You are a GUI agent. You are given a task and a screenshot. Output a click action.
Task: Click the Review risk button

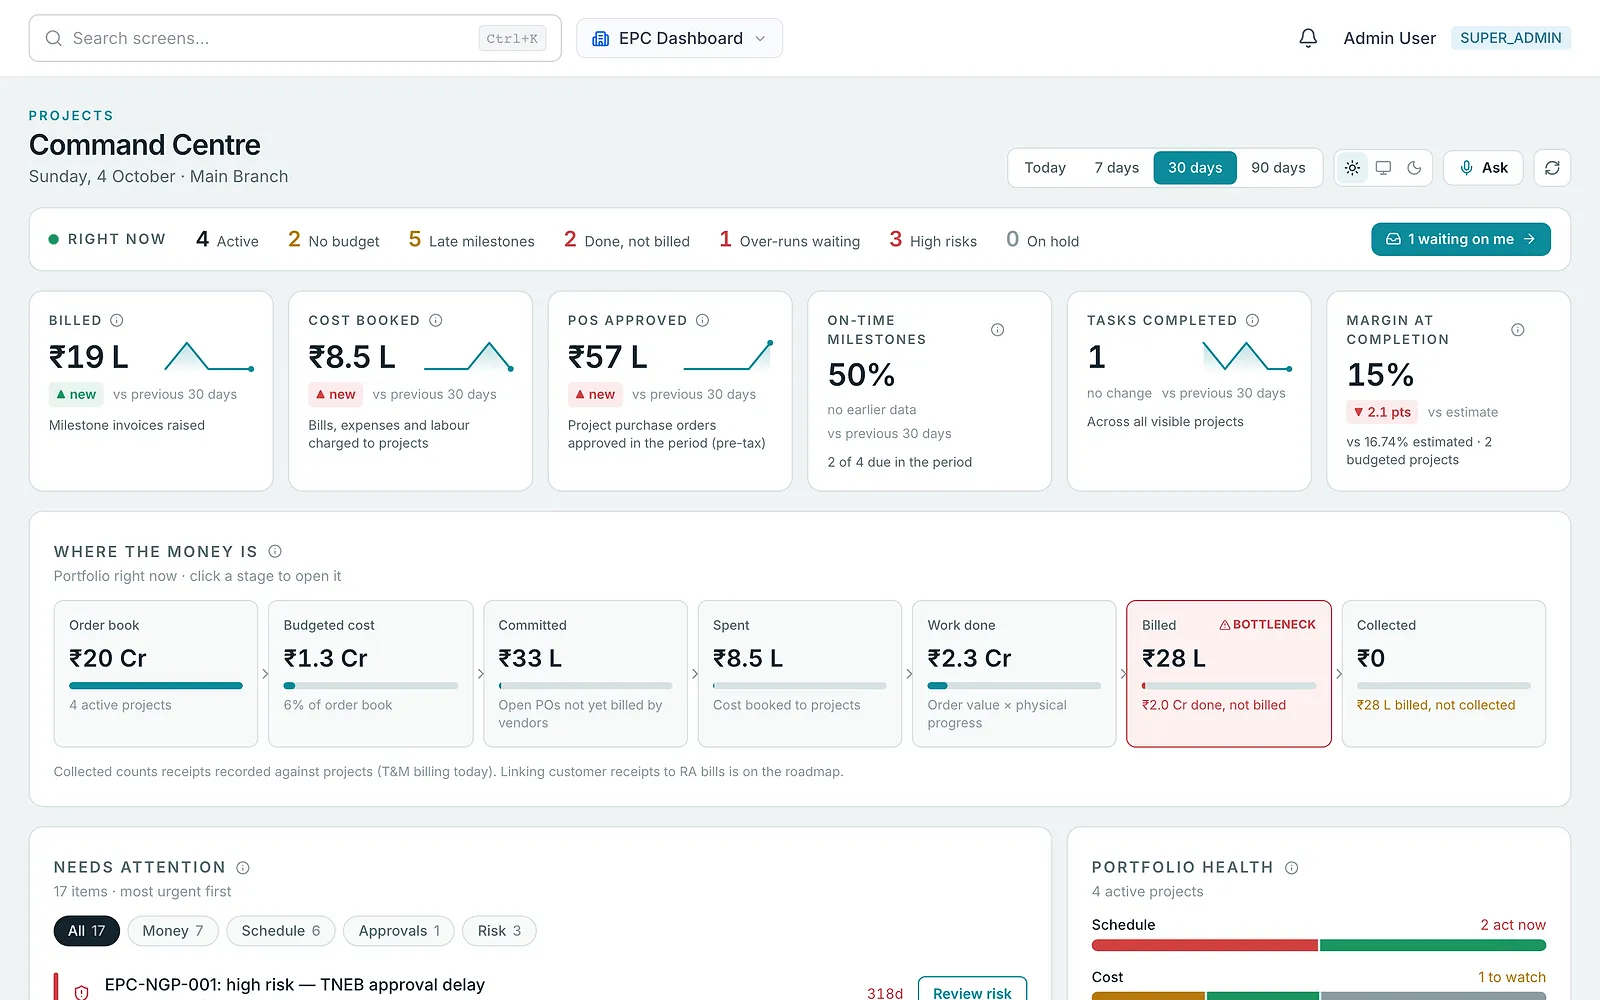[972, 990]
